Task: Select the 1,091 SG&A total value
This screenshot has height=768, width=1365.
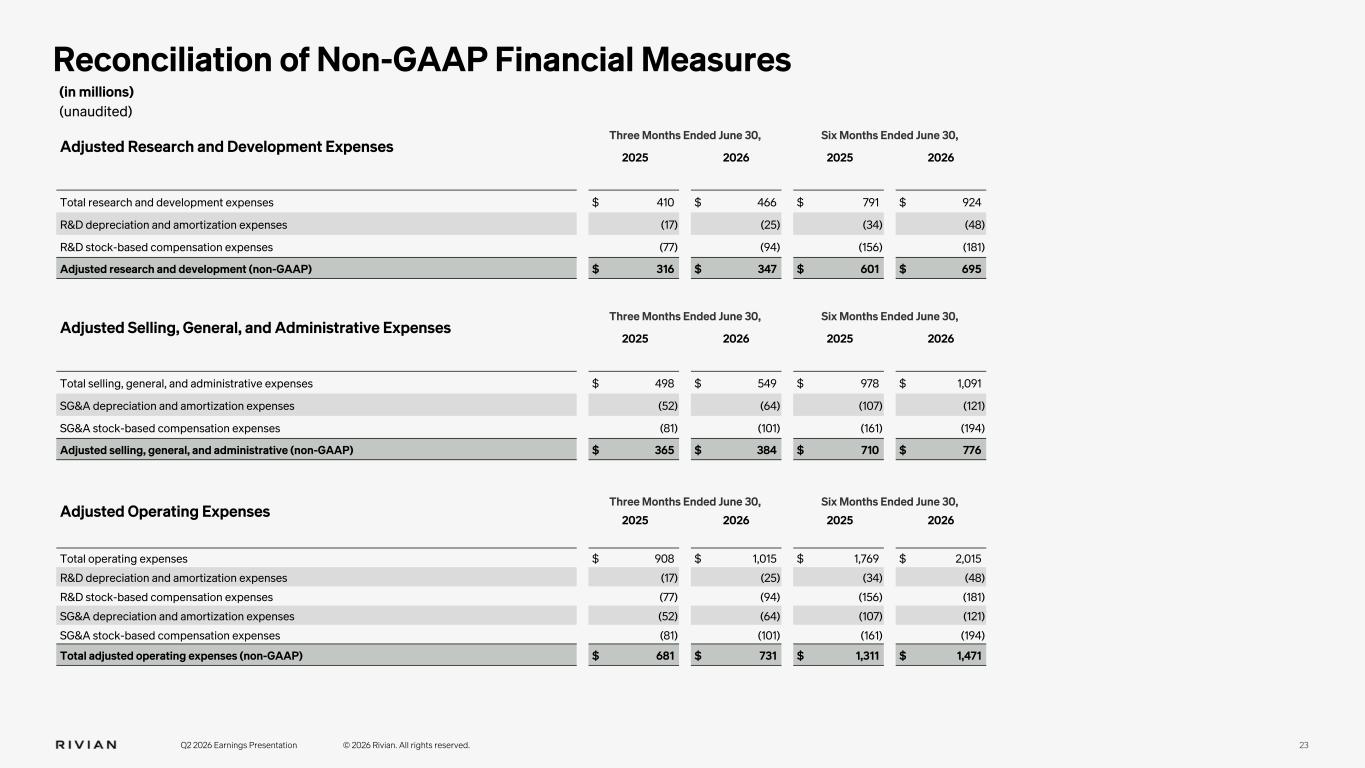Action: (967, 384)
